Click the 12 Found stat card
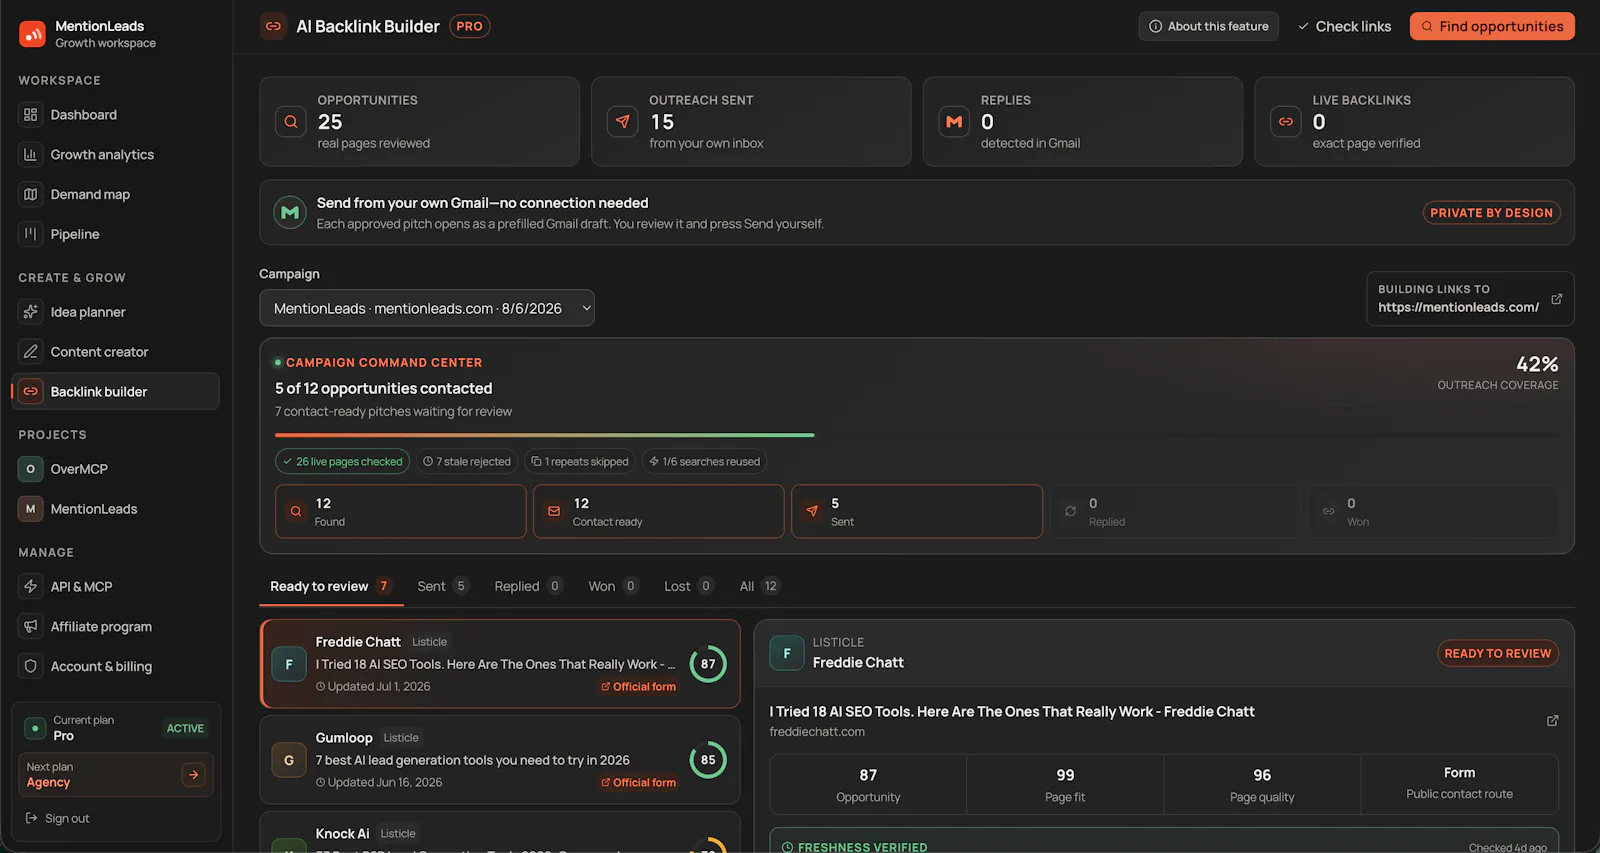 click(x=400, y=512)
